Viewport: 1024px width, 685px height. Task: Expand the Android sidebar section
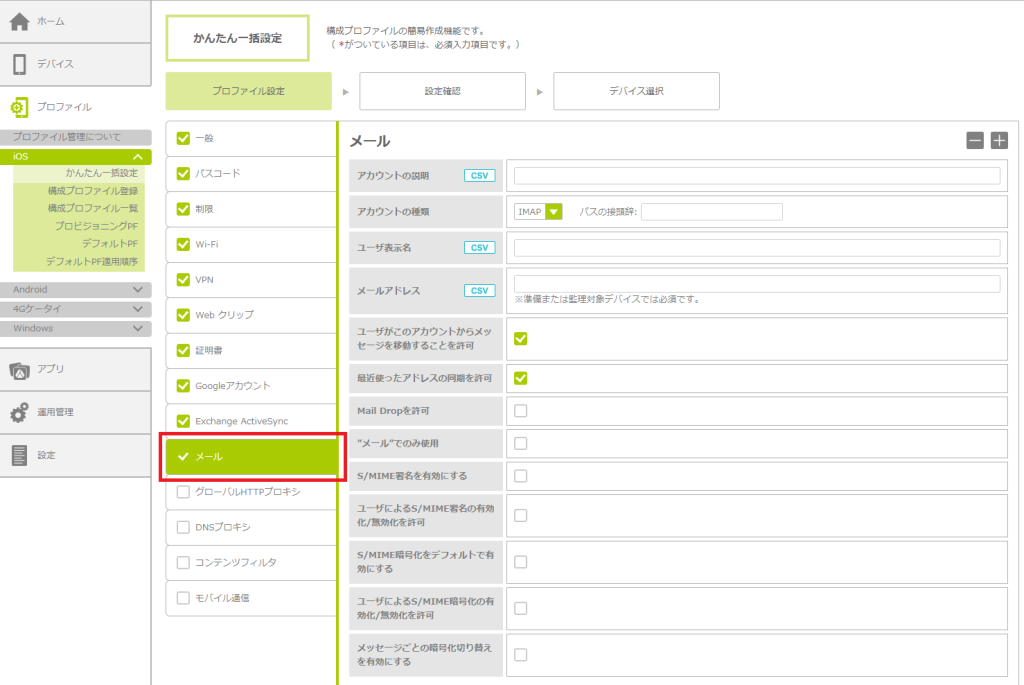coord(137,290)
